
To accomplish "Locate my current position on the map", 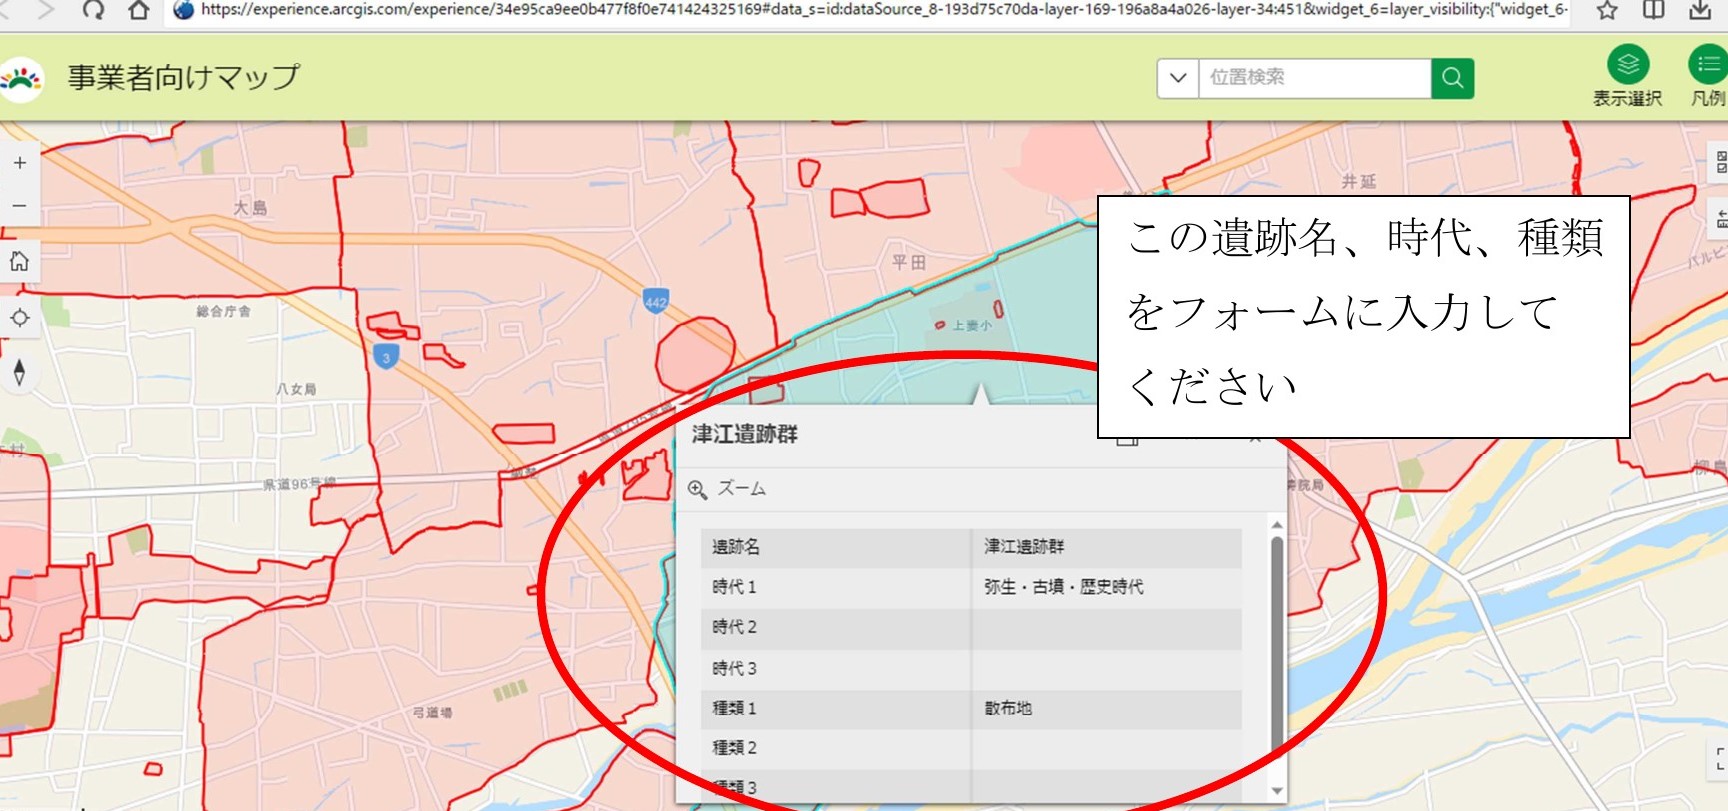I will [20, 318].
